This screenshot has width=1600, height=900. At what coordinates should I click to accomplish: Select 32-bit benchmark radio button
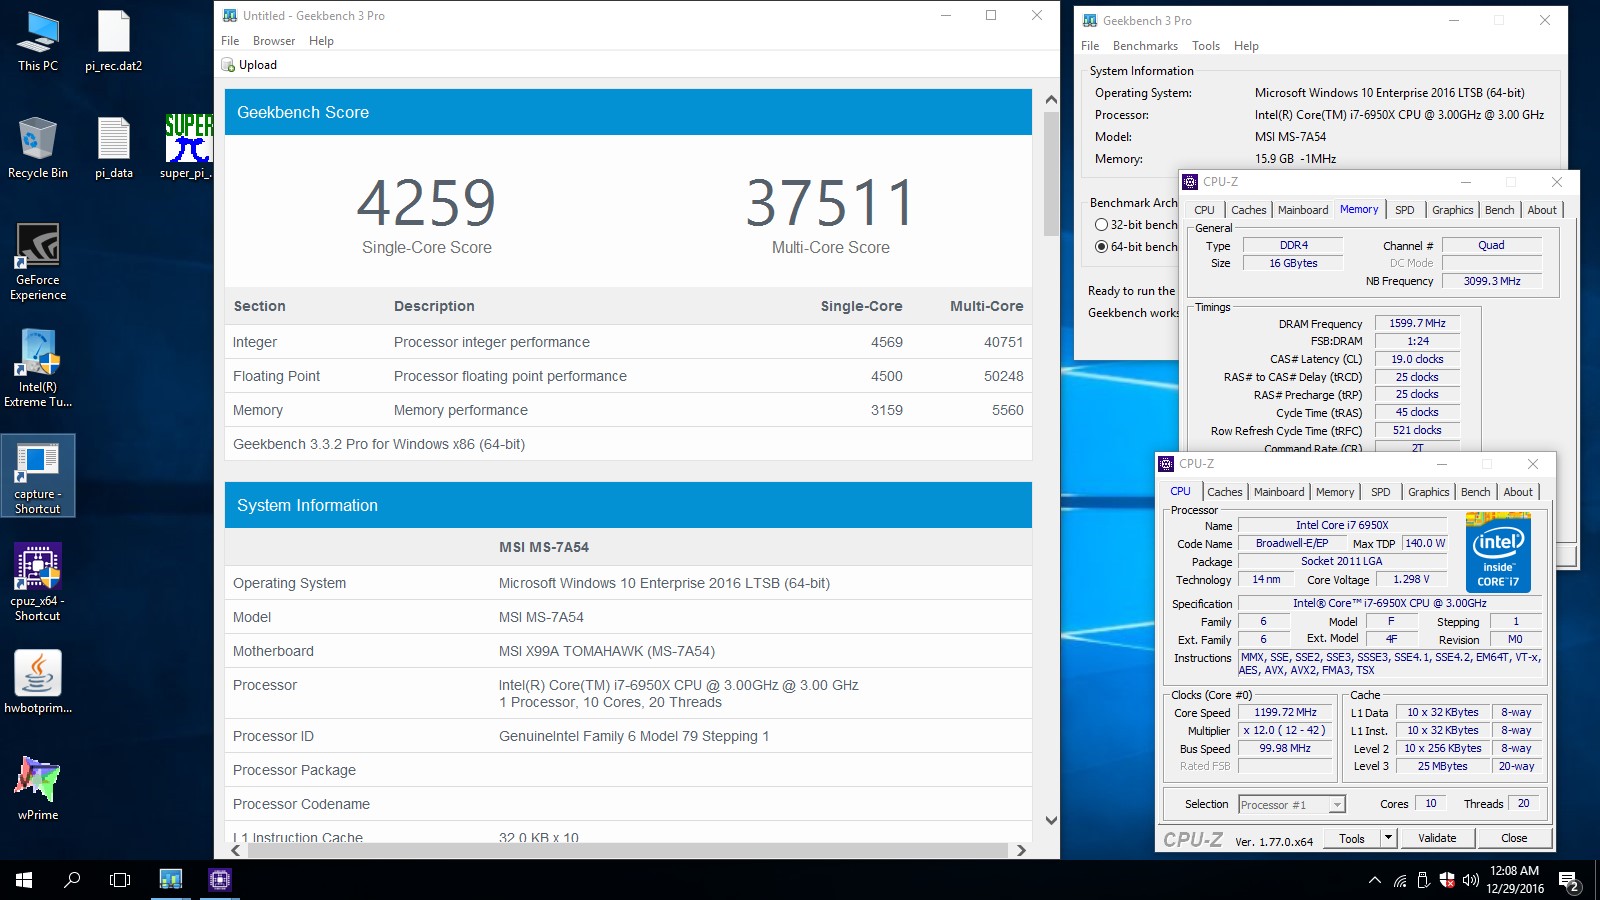pyautogui.click(x=1101, y=225)
